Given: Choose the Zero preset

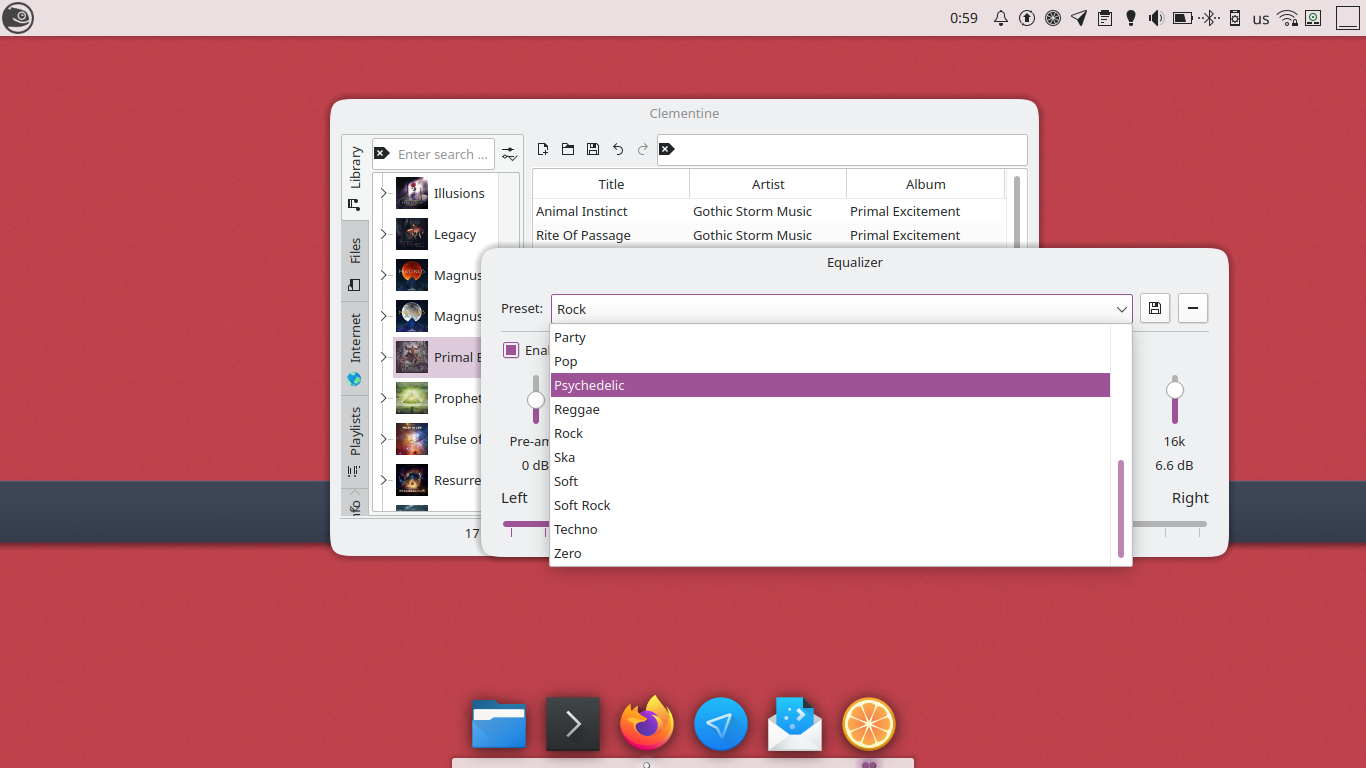Looking at the screenshot, I should [x=830, y=553].
